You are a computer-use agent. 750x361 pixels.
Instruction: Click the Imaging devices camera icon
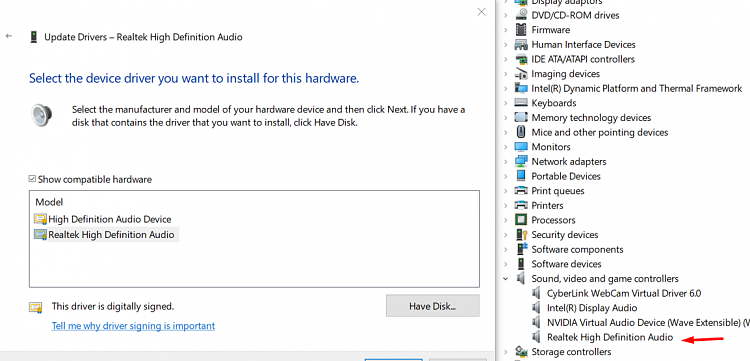click(521, 74)
